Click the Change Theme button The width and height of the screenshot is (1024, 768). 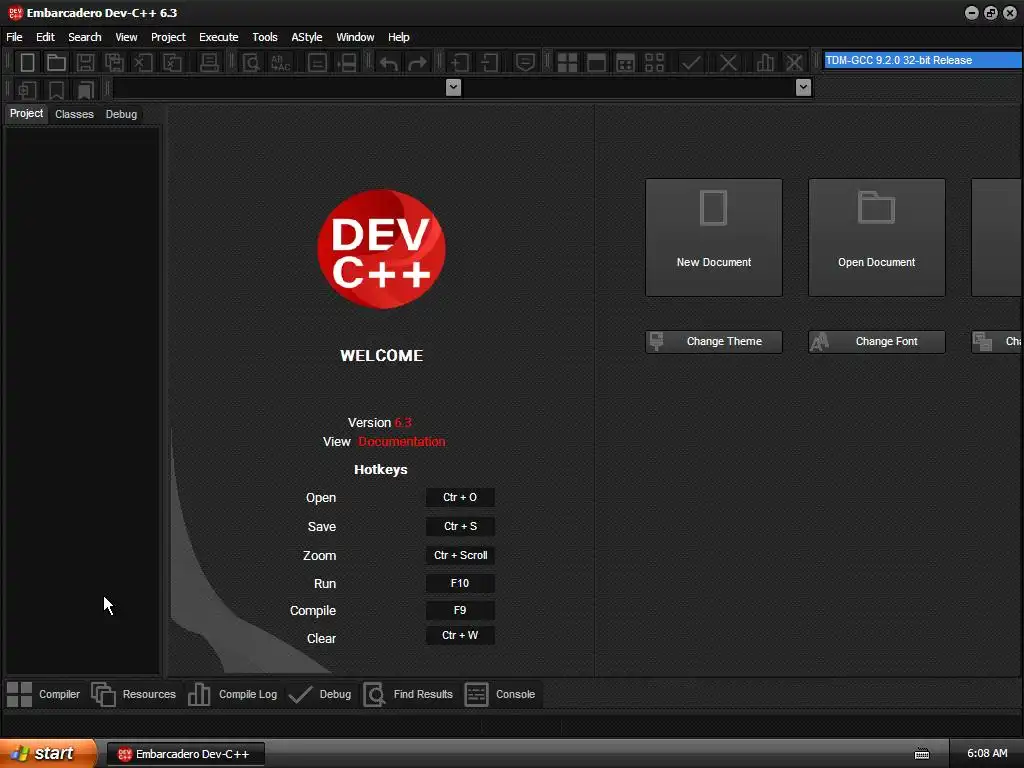tap(714, 342)
